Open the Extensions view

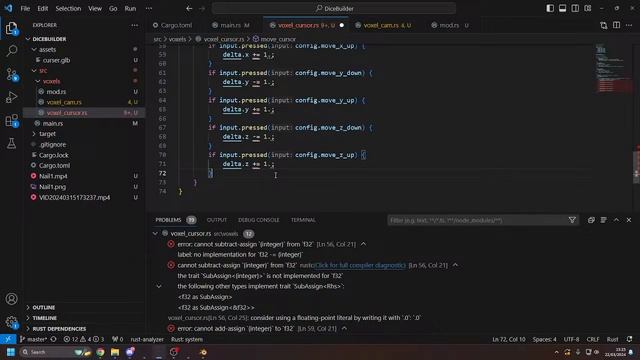tap(11, 120)
